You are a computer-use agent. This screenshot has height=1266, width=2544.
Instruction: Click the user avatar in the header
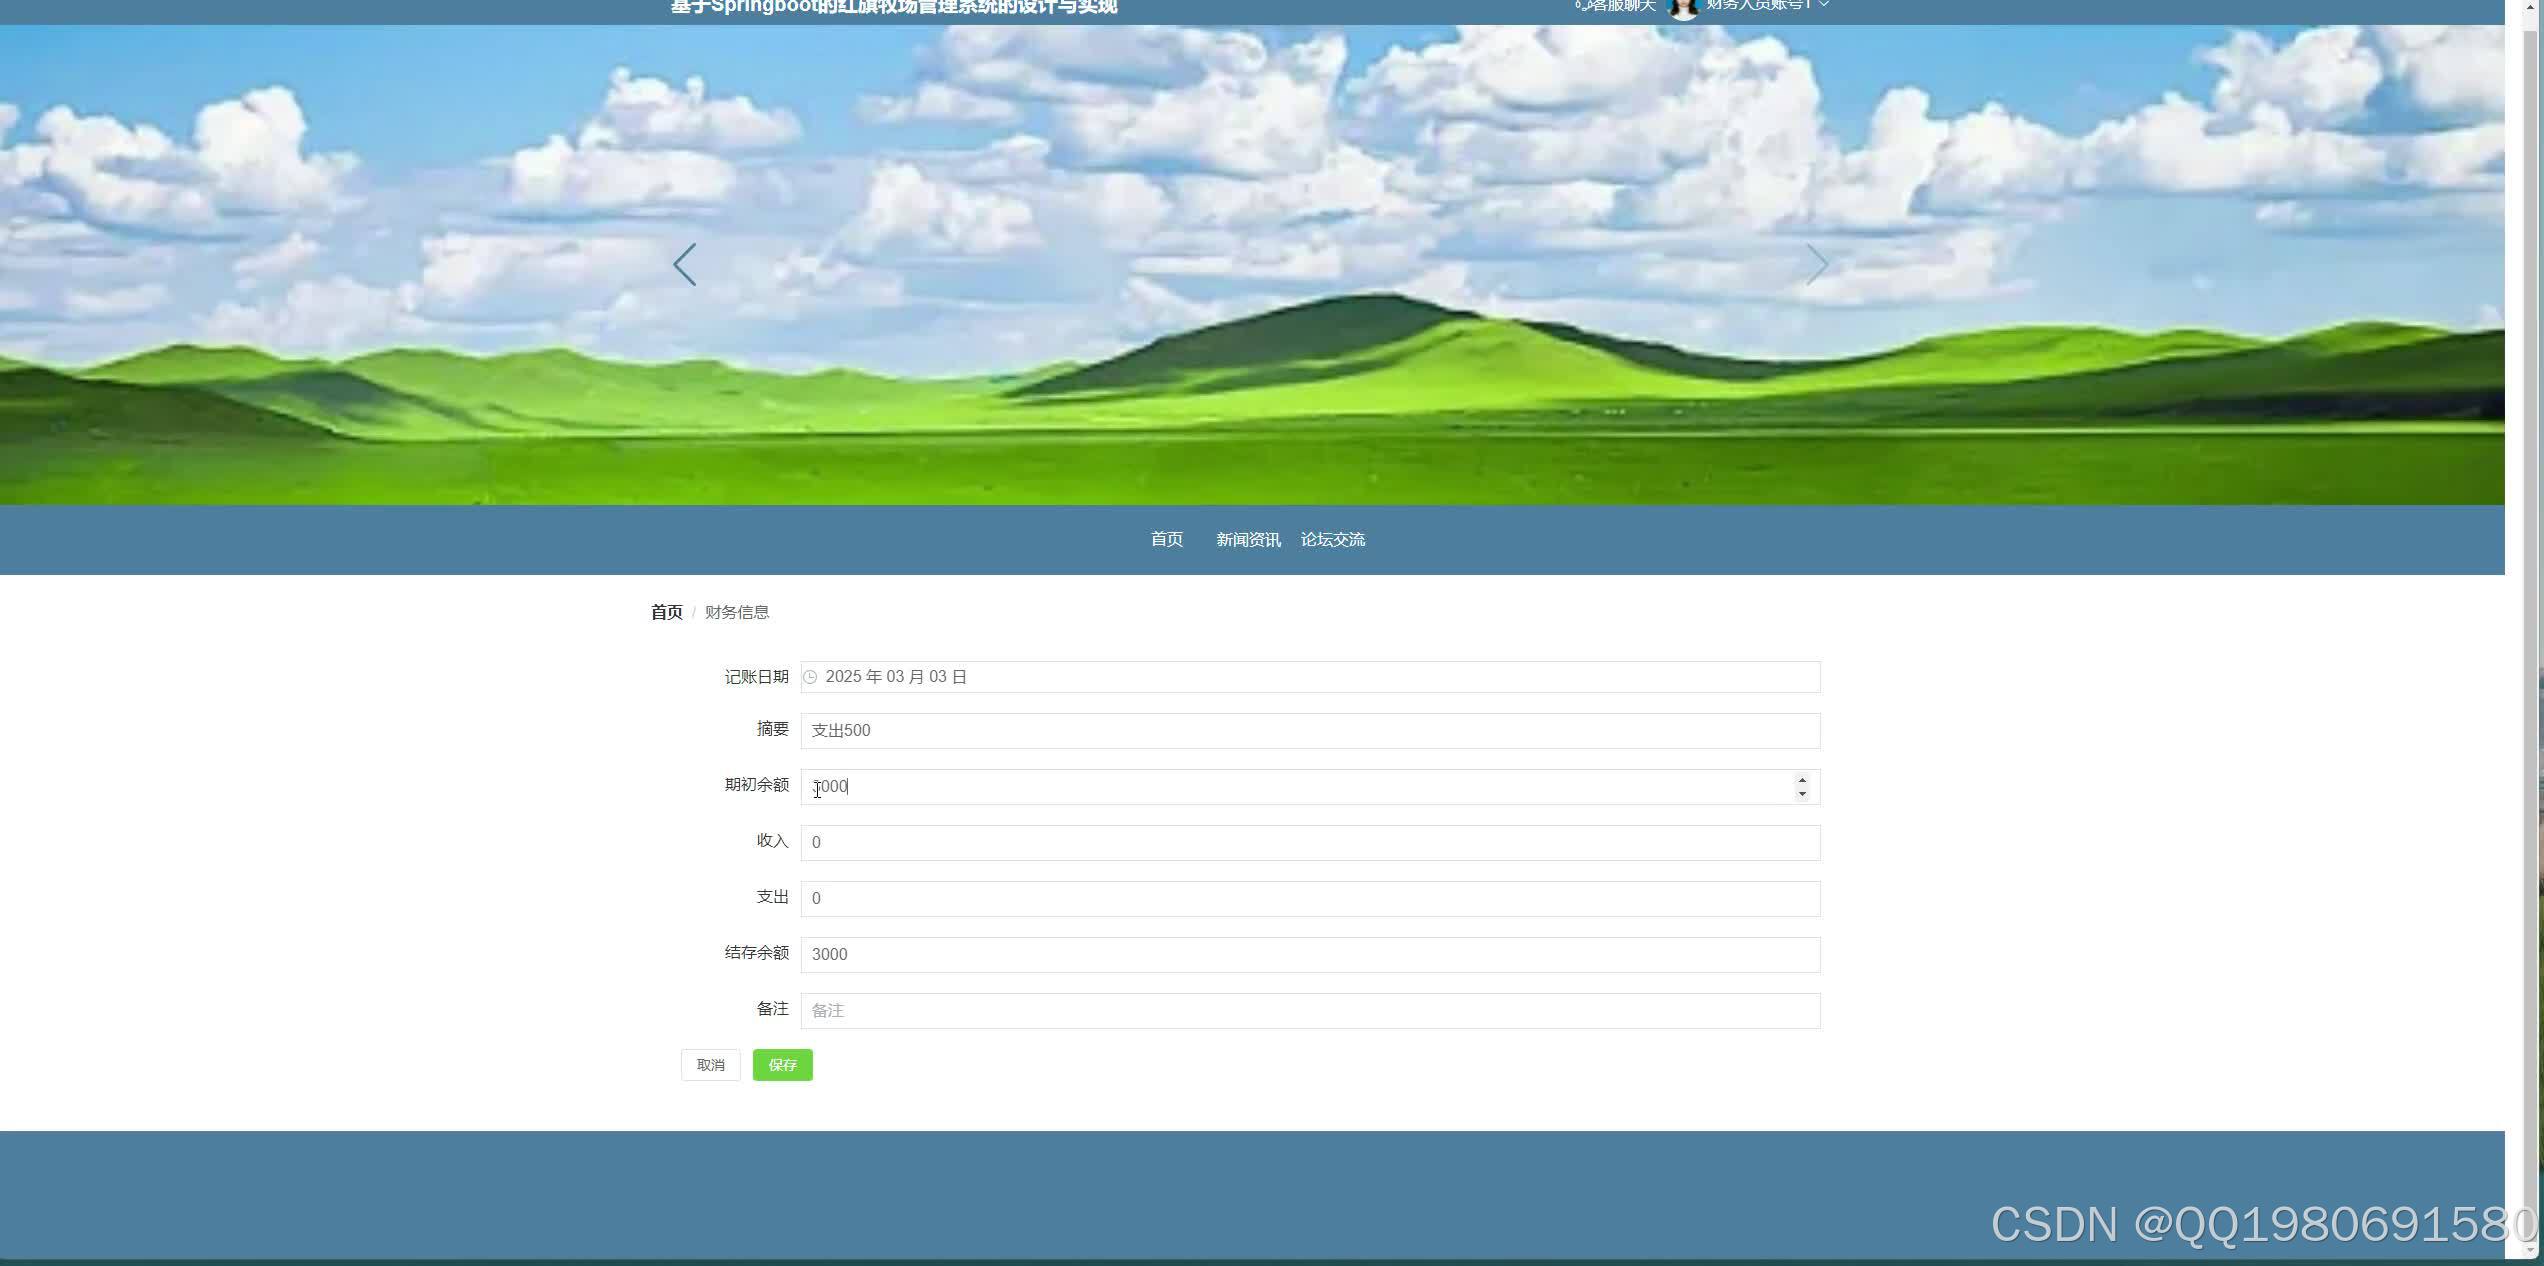point(1685,8)
